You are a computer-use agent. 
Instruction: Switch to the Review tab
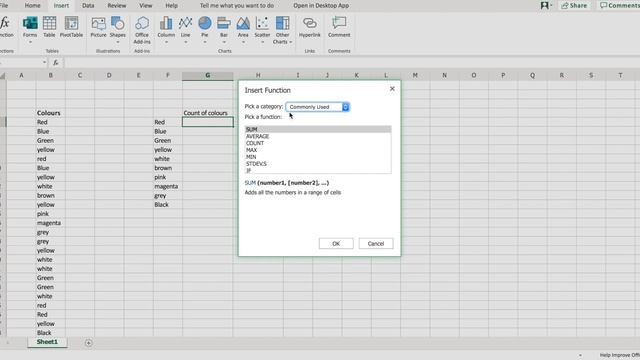pos(117,6)
